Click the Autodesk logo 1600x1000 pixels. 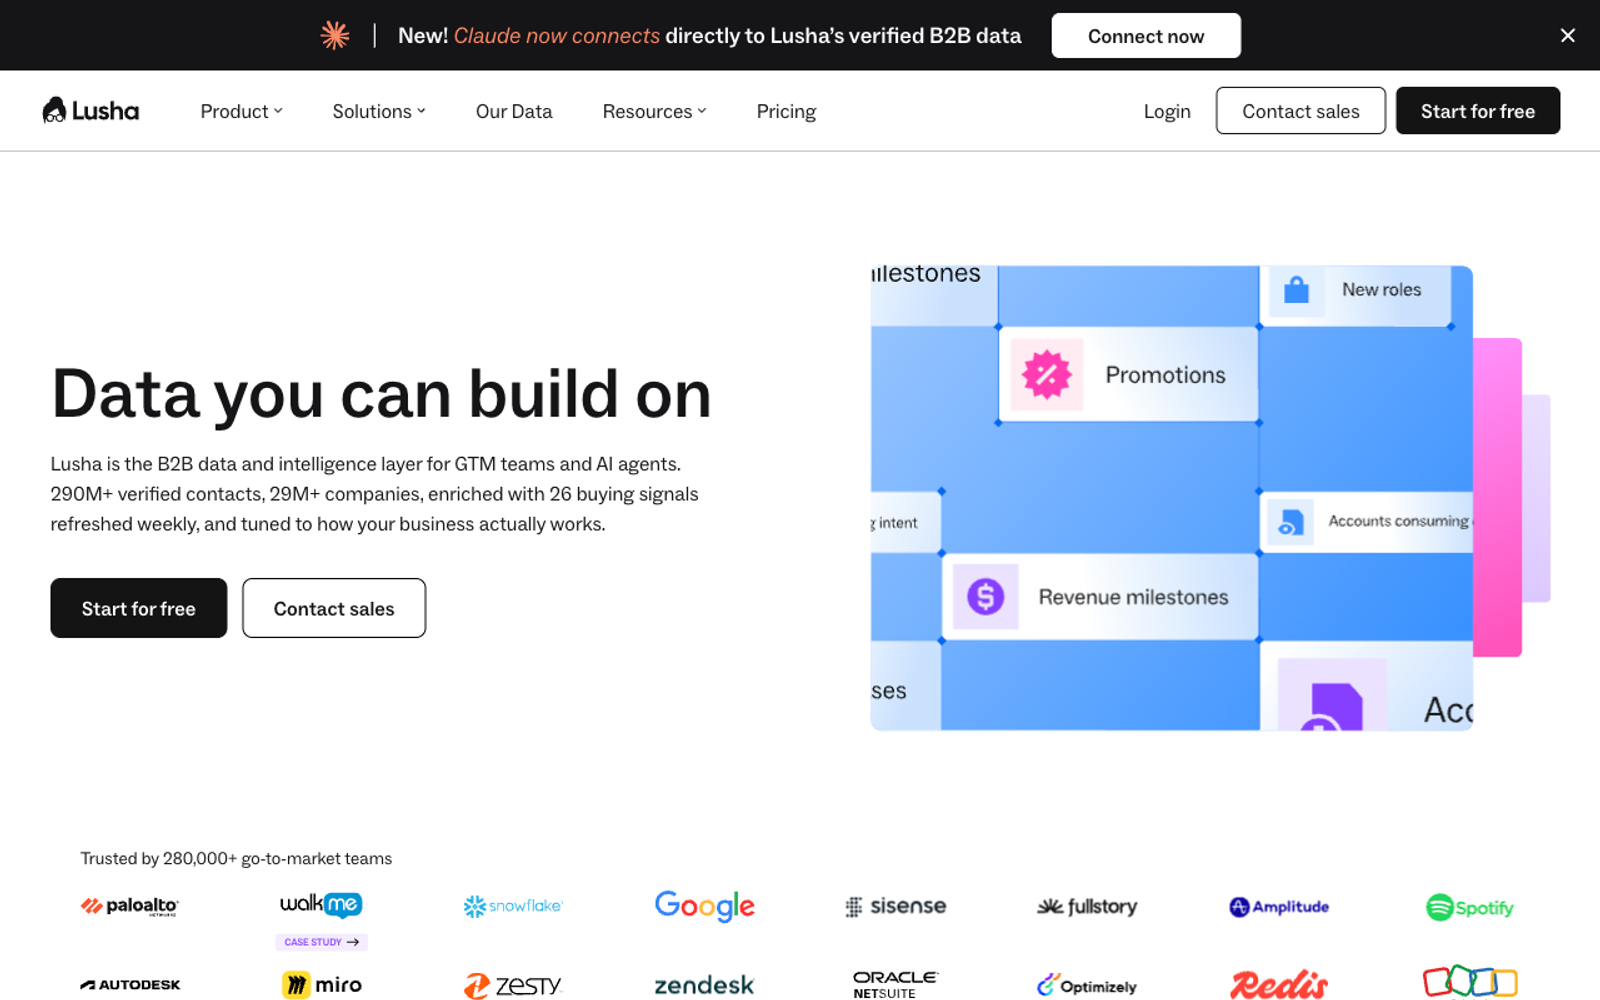click(x=130, y=985)
